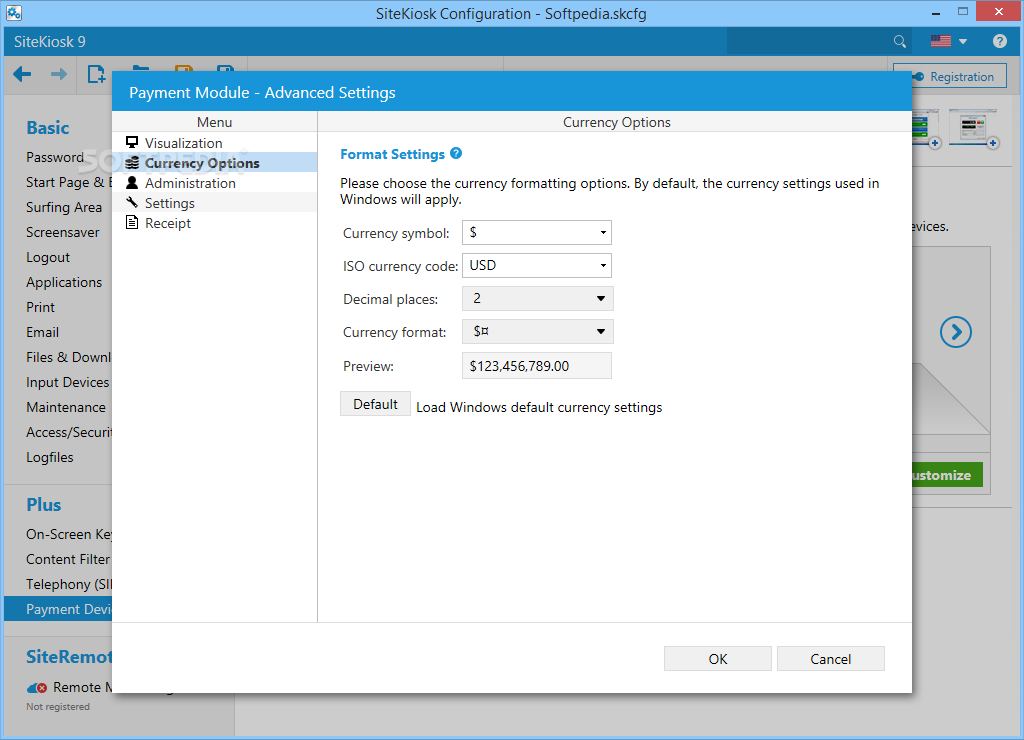
Task: Select Password in the Basic sidebar
Action: (x=55, y=157)
